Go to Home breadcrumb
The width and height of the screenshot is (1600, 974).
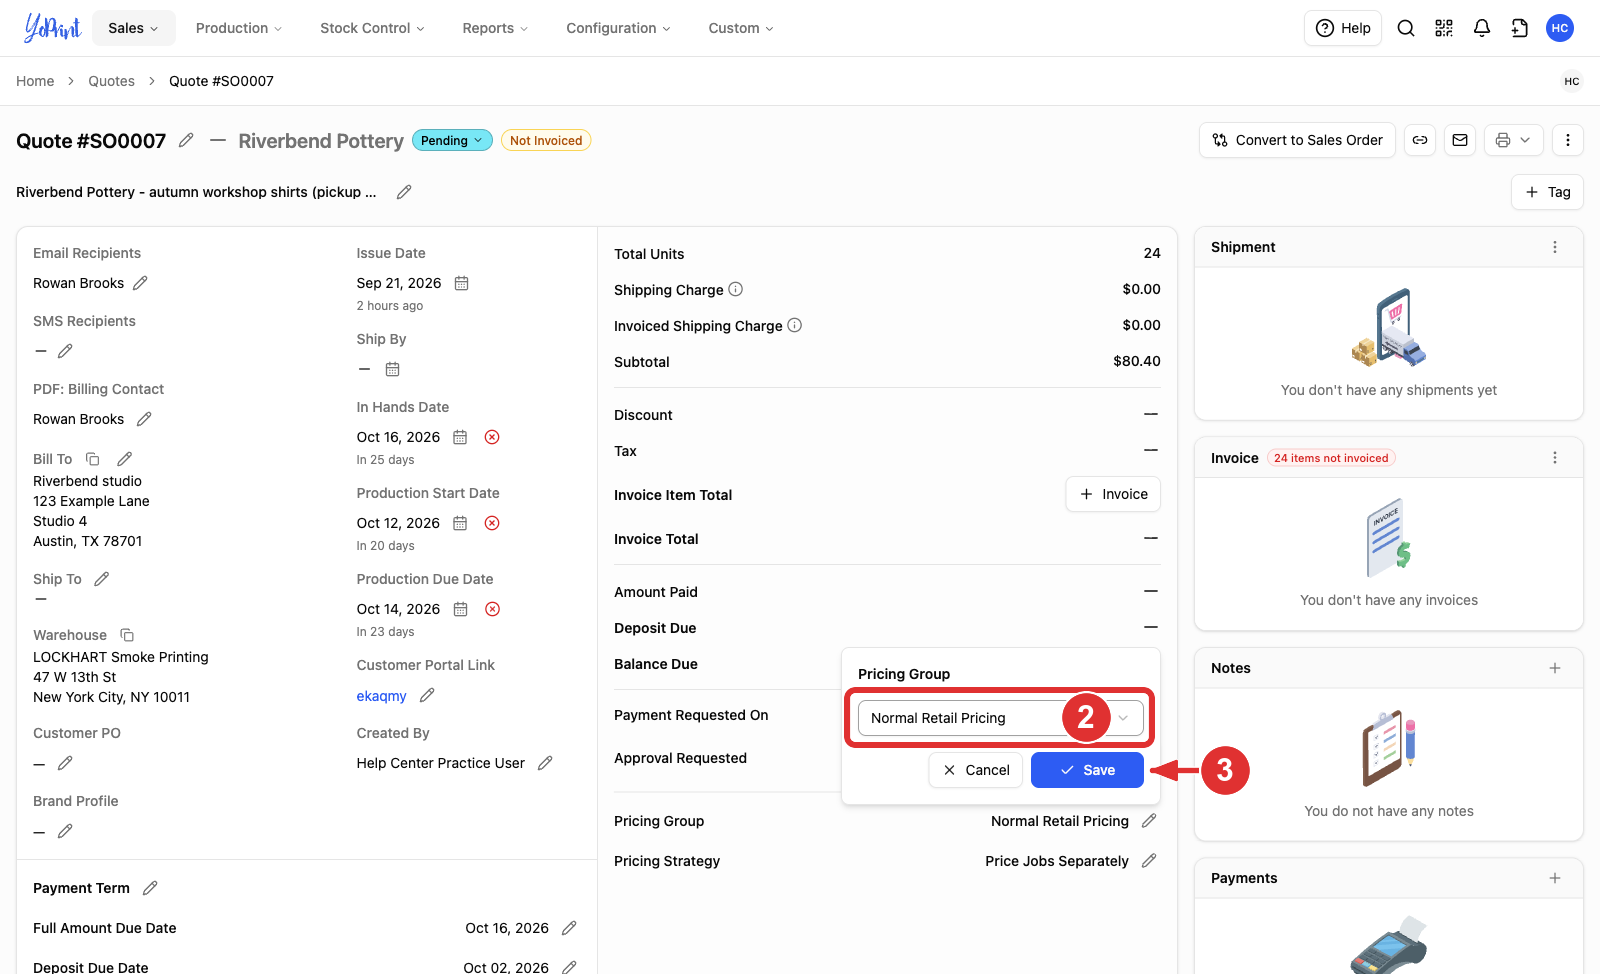[35, 81]
